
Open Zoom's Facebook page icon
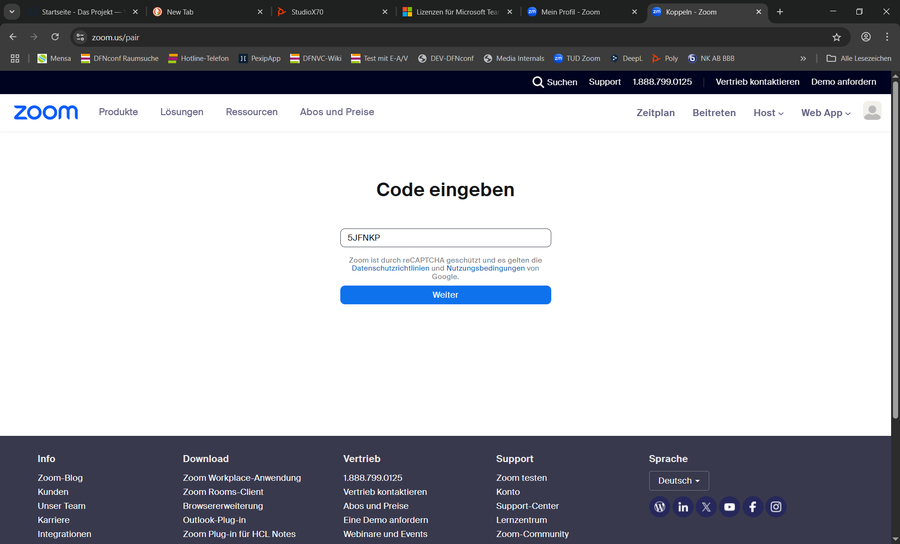pos(753,507)
